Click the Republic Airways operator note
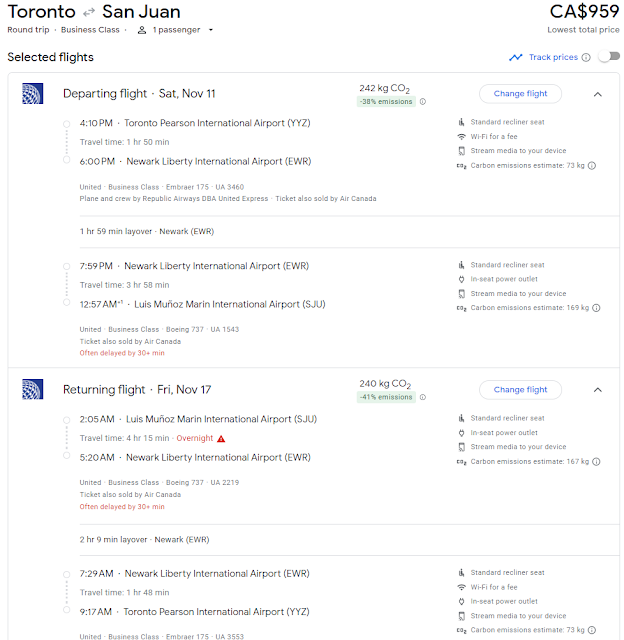 pyautogui.click(x=173, y=199)
